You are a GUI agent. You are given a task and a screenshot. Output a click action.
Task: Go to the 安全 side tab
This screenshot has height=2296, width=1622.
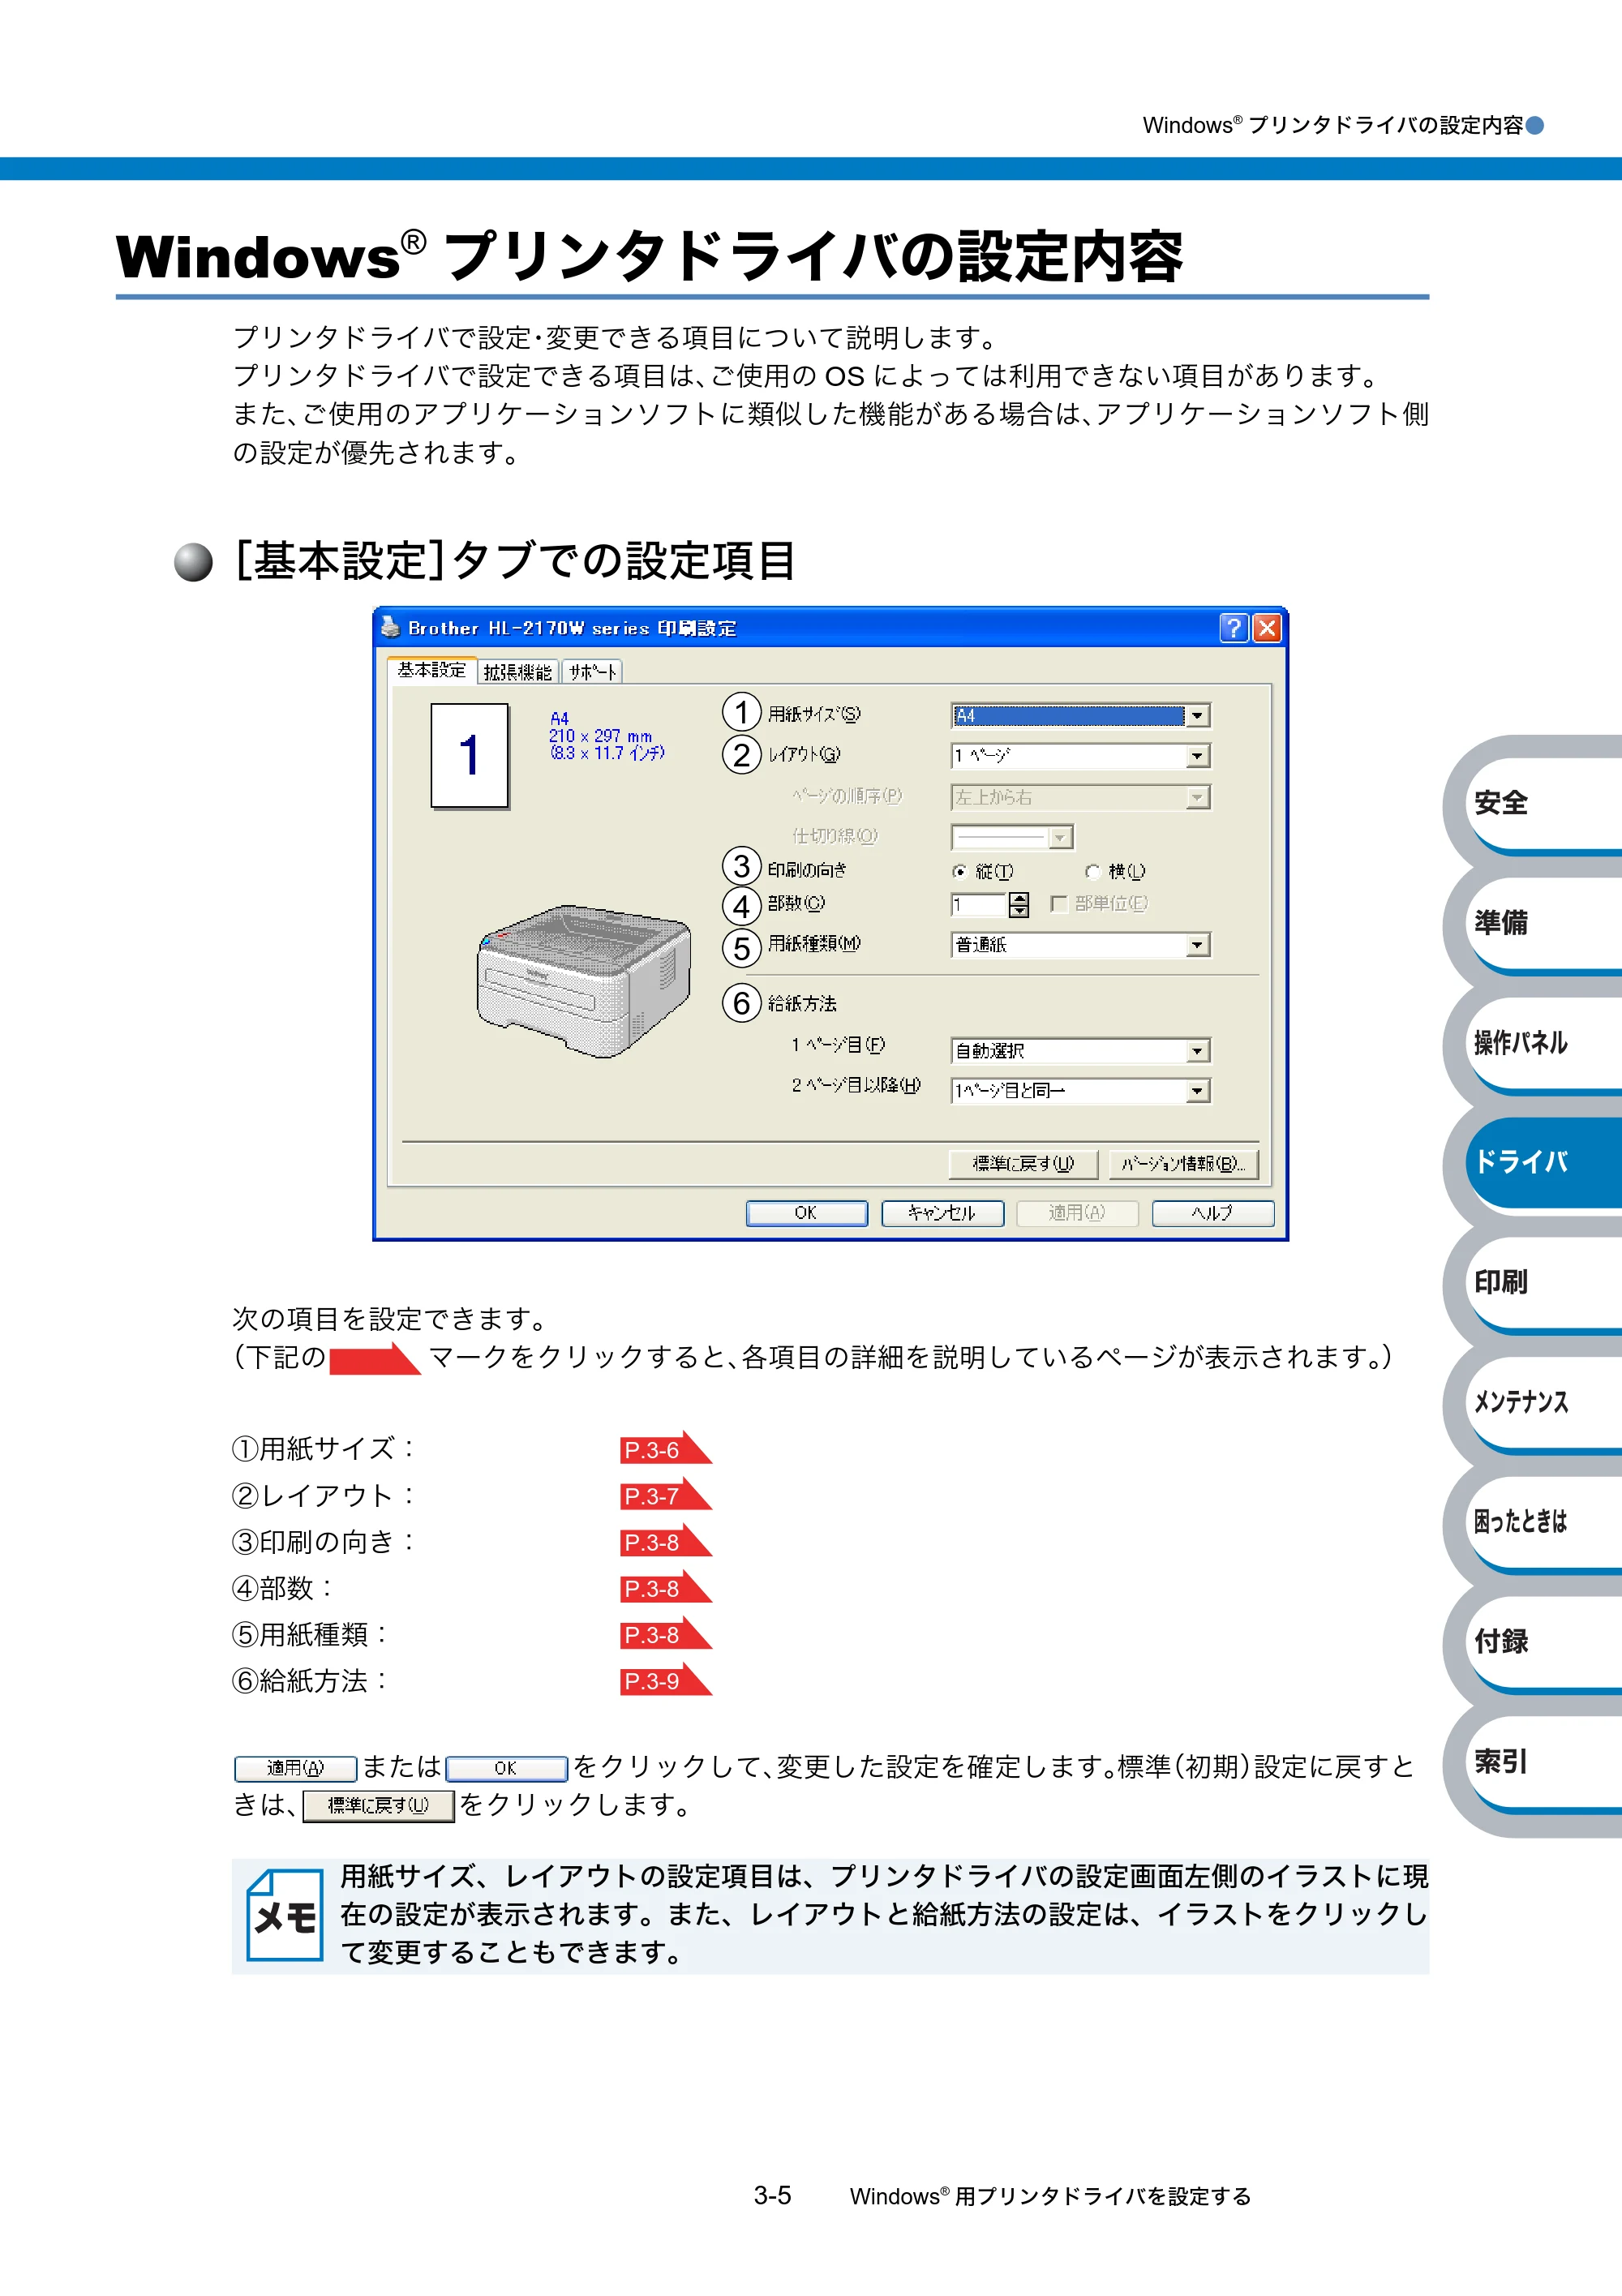[x=1542, y=803]
